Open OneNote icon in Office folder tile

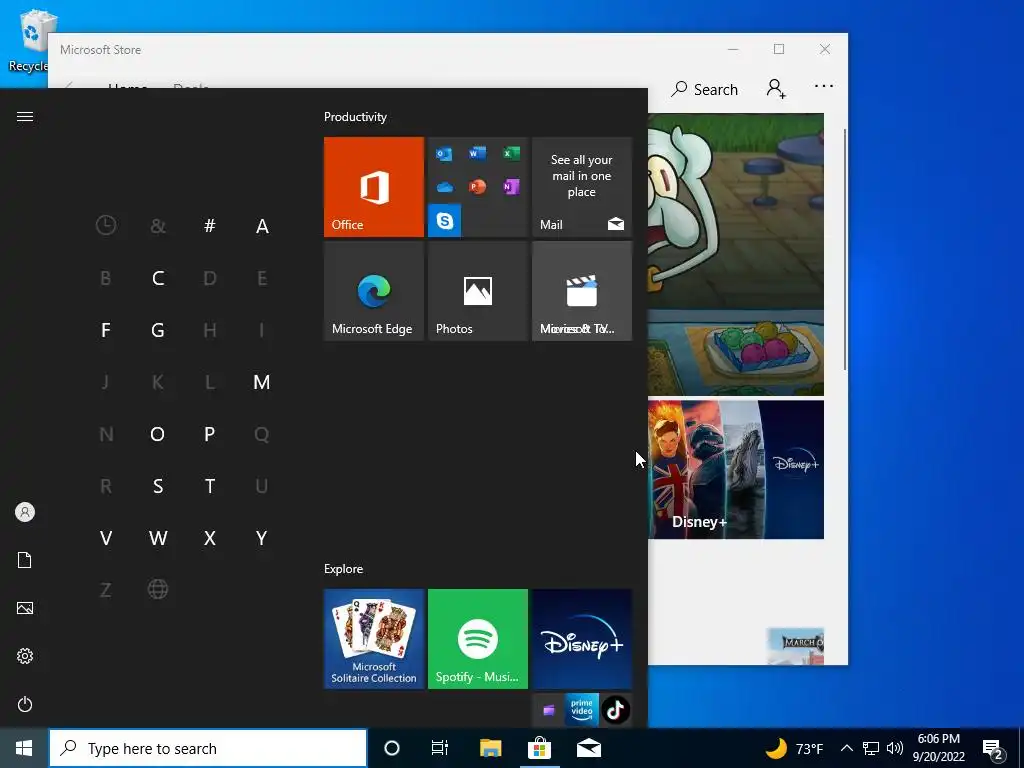point(511,187)
